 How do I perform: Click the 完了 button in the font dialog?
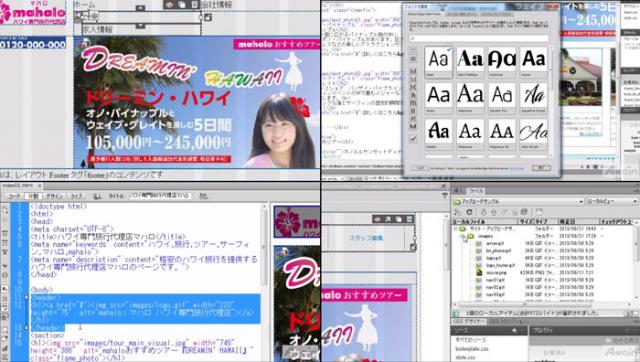541,168
